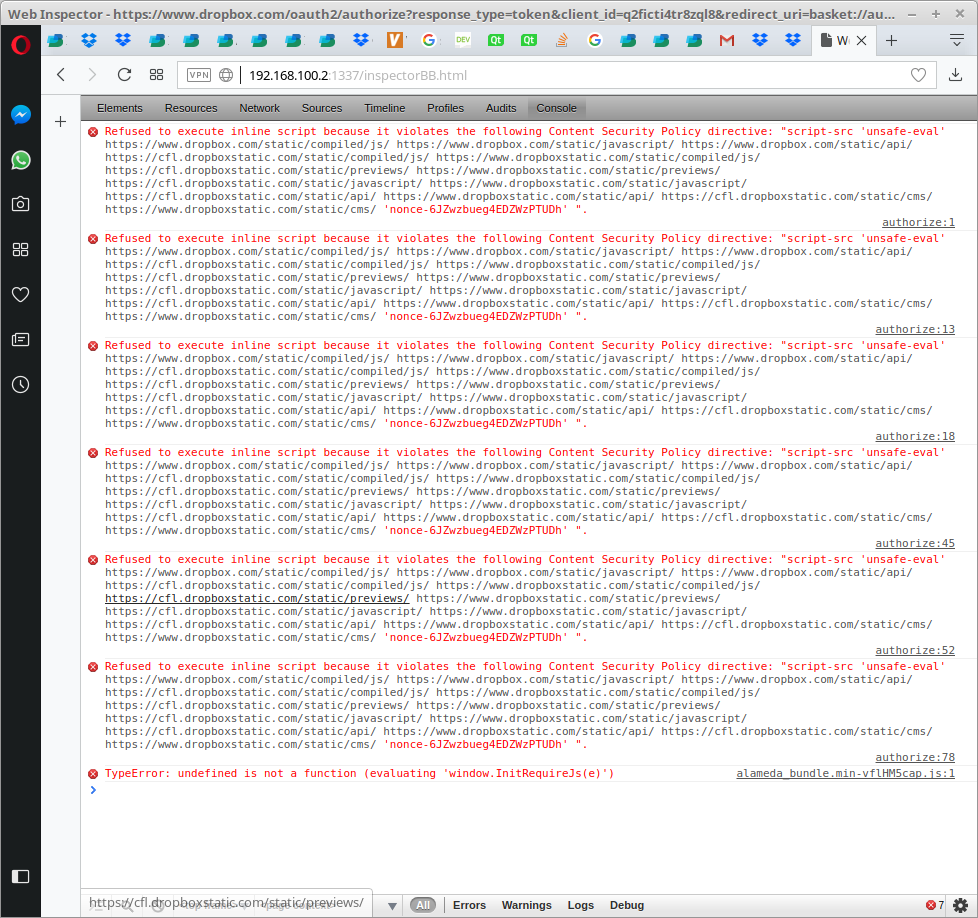
Task: Switch to the Network inspector tab
Action: click(x=259, y=108)
